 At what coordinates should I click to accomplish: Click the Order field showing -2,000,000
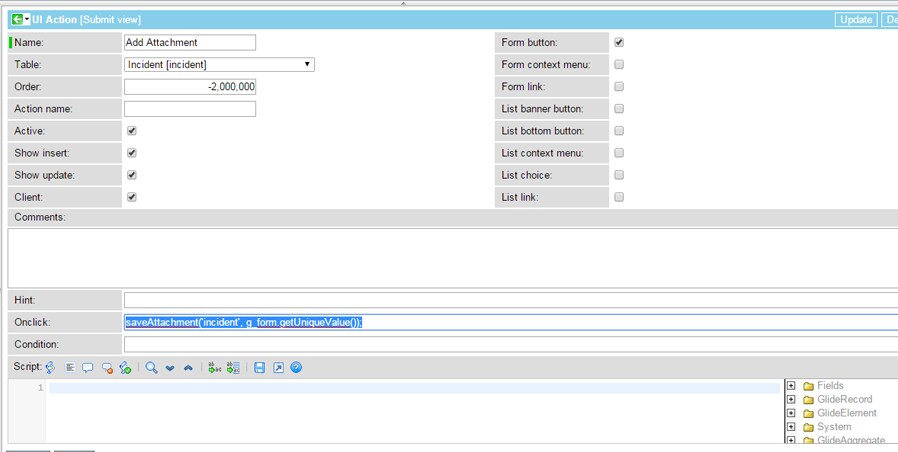(x=190, y=87)
